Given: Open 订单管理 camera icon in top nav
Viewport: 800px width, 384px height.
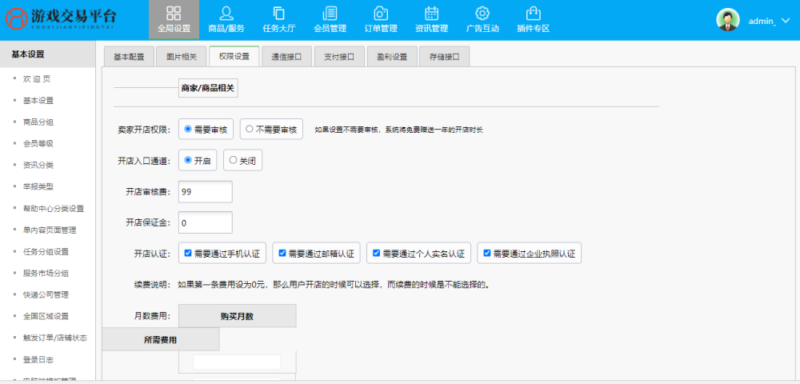Looking at the screenshot, I should tap(381, 13).
